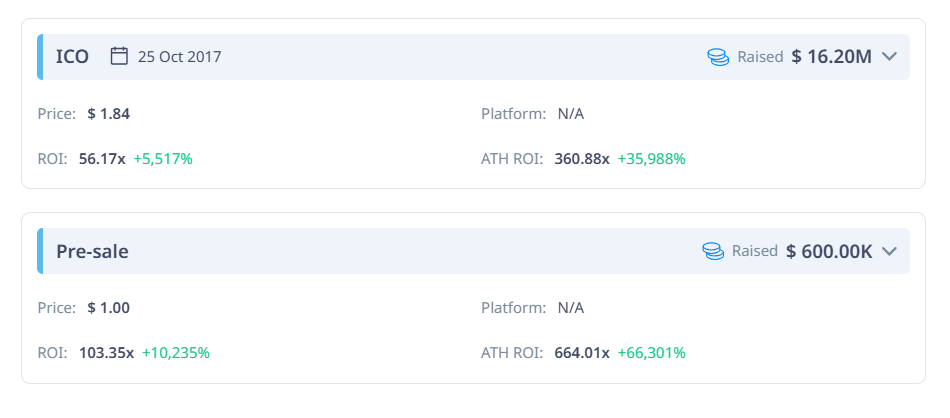Screen dimensions: 950x418
Task: Click the Pre-sale price value $ 1.00
Action: pos(109,308)
